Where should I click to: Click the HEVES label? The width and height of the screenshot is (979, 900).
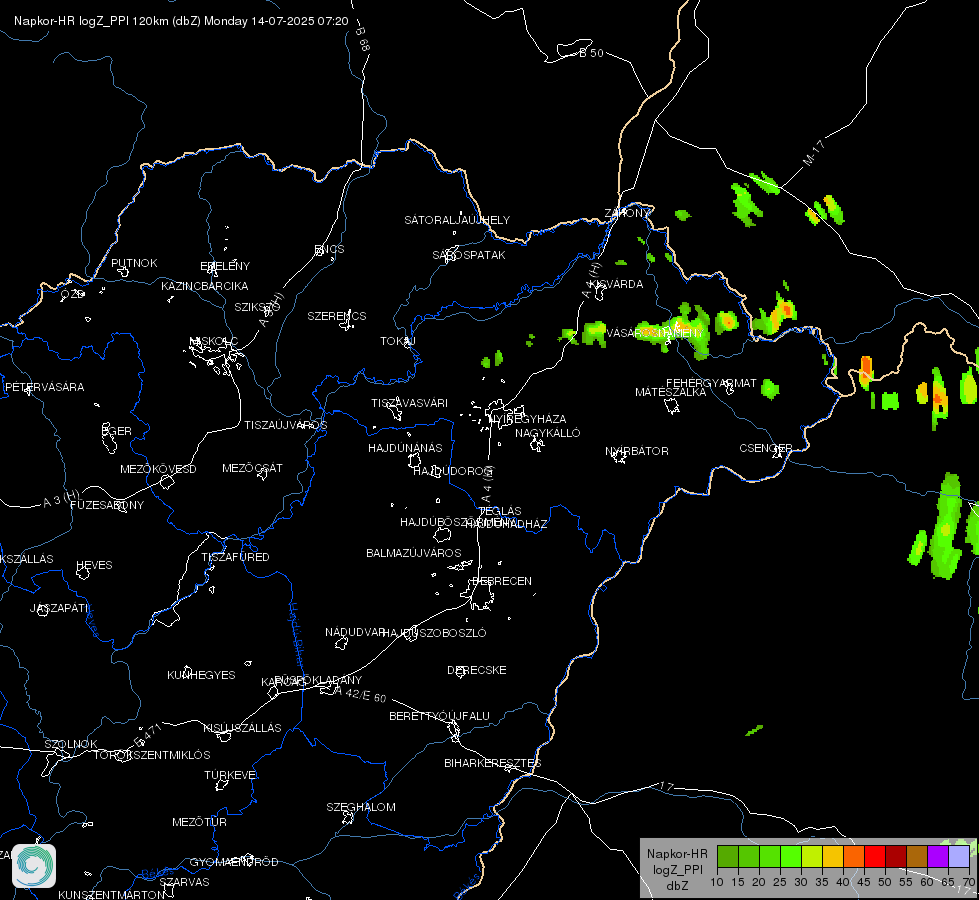(x=94, y=565)
